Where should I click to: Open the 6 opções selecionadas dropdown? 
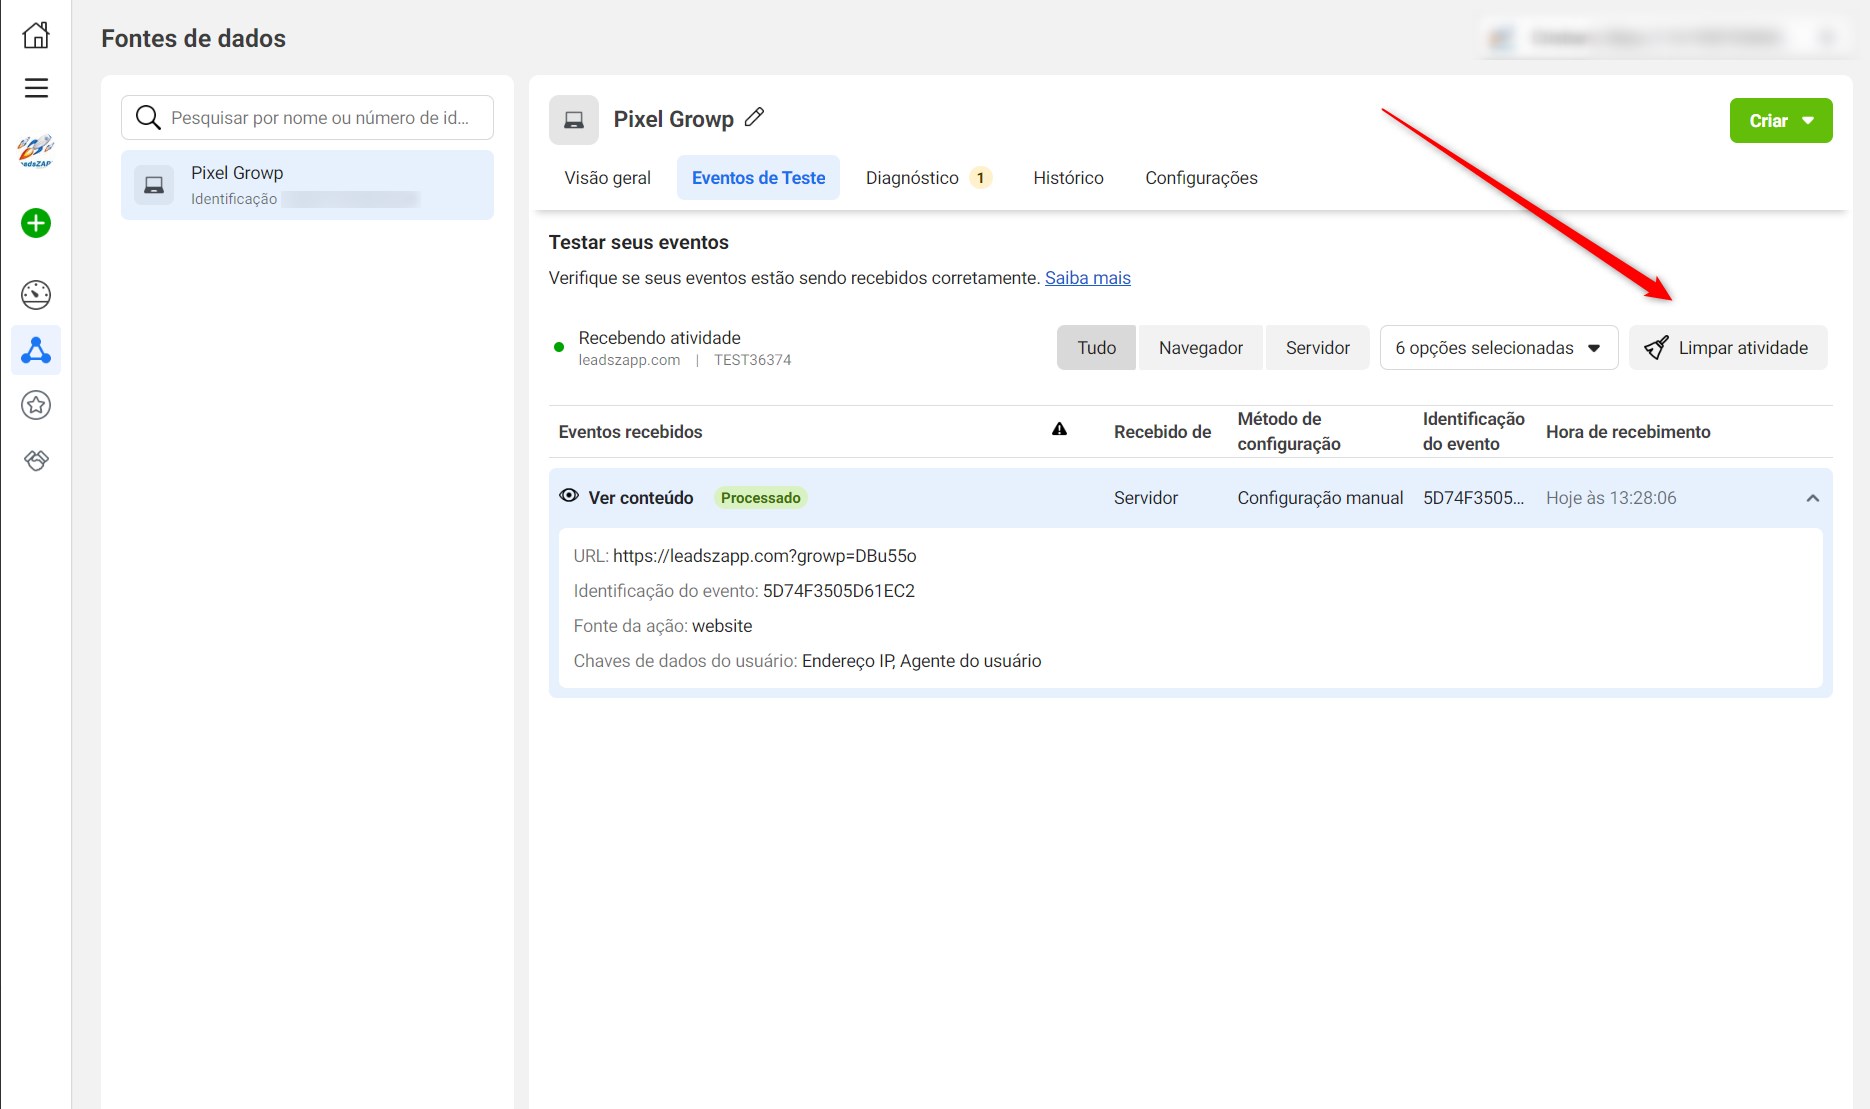1498,348
